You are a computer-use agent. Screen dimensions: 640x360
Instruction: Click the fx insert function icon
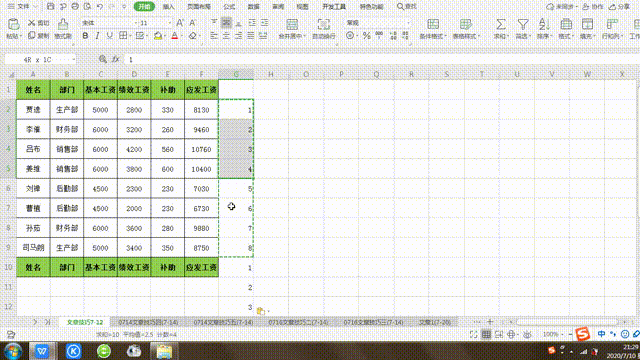[116, 60]
